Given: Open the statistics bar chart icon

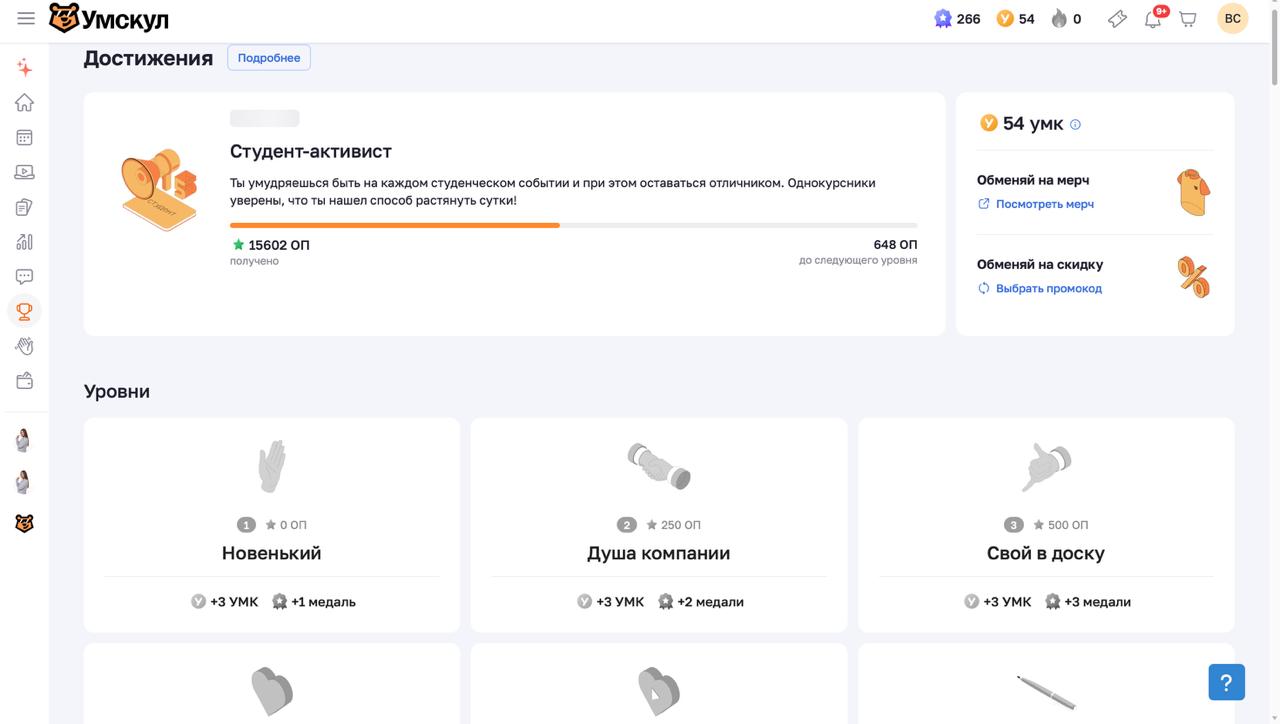Looking at the screenshot, I should (24, 242).
